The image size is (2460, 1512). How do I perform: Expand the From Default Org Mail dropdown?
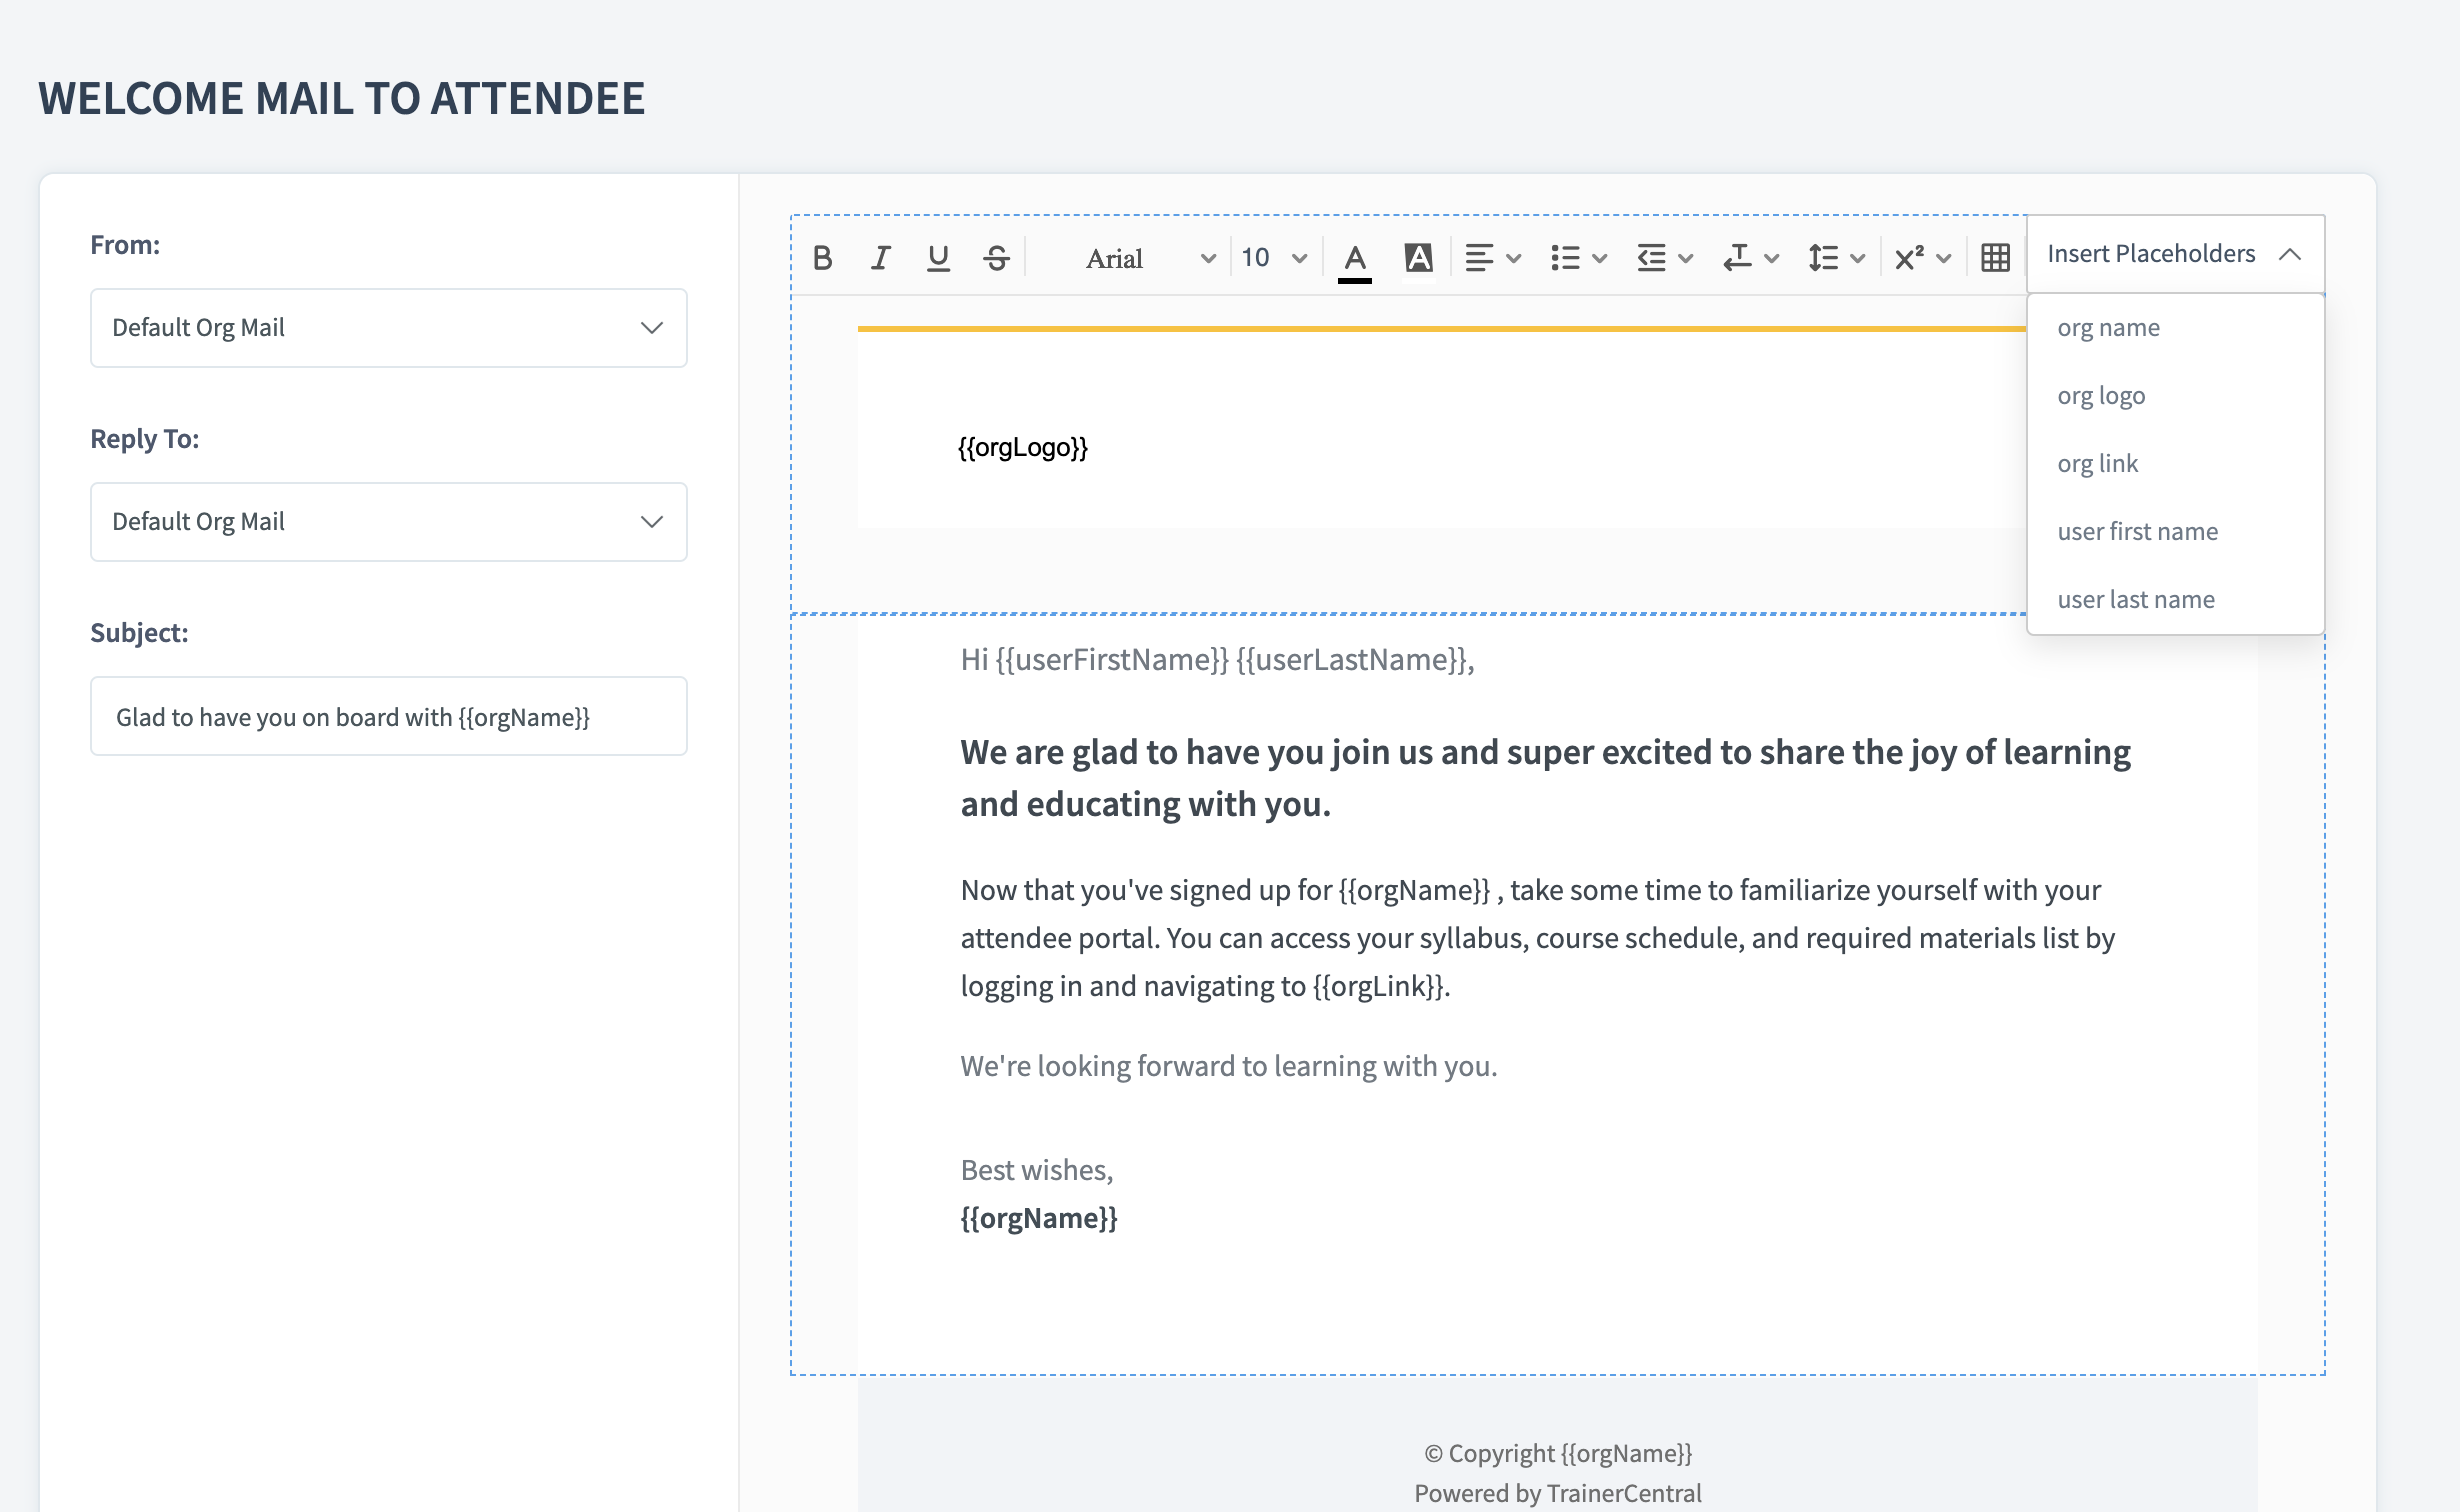[x=388, y=328]
